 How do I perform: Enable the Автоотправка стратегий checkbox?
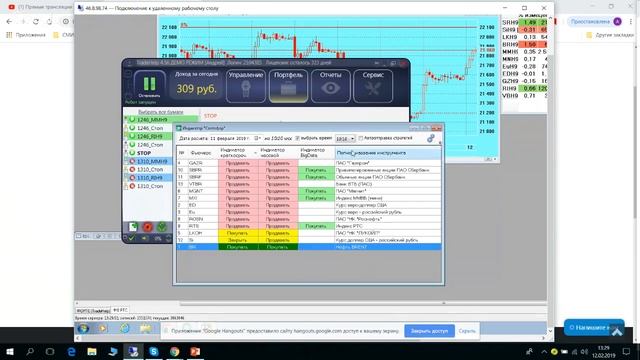pos(360,138)
